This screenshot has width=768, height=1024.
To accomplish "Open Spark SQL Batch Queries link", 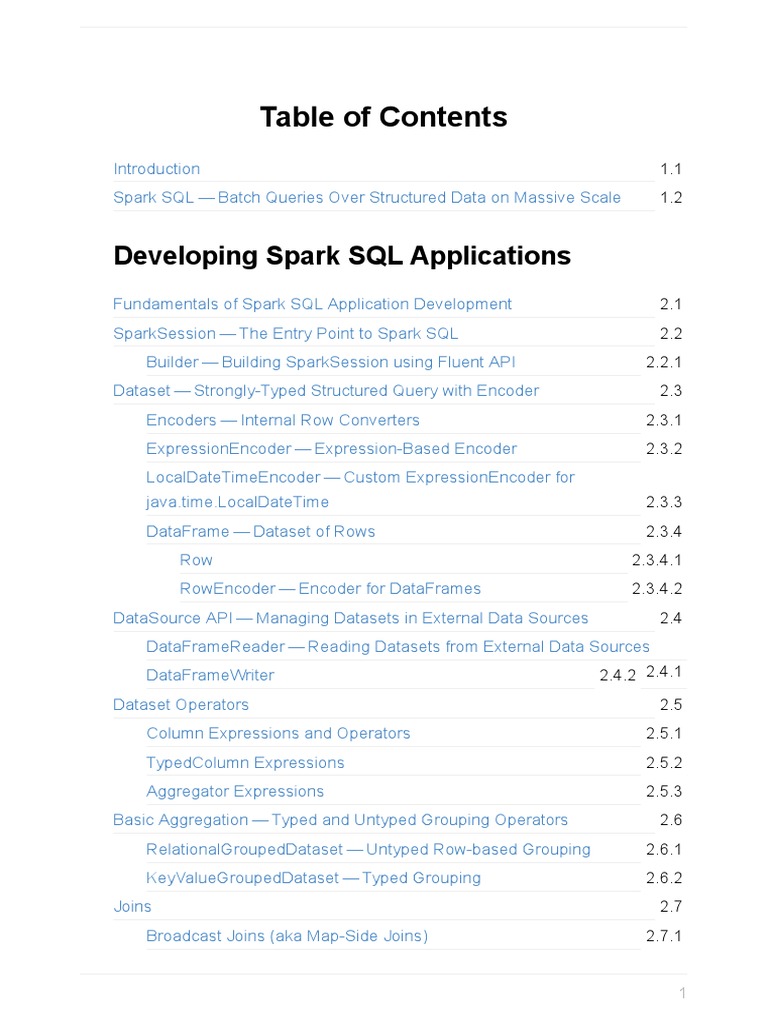I will [366, 198].
